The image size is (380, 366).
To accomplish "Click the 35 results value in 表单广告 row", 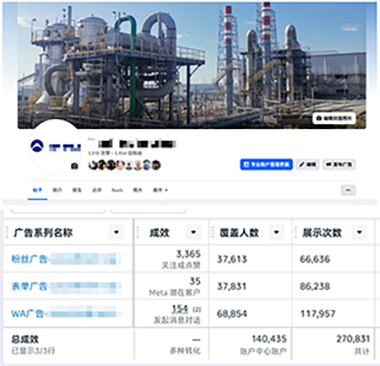I will click(195, 281).
